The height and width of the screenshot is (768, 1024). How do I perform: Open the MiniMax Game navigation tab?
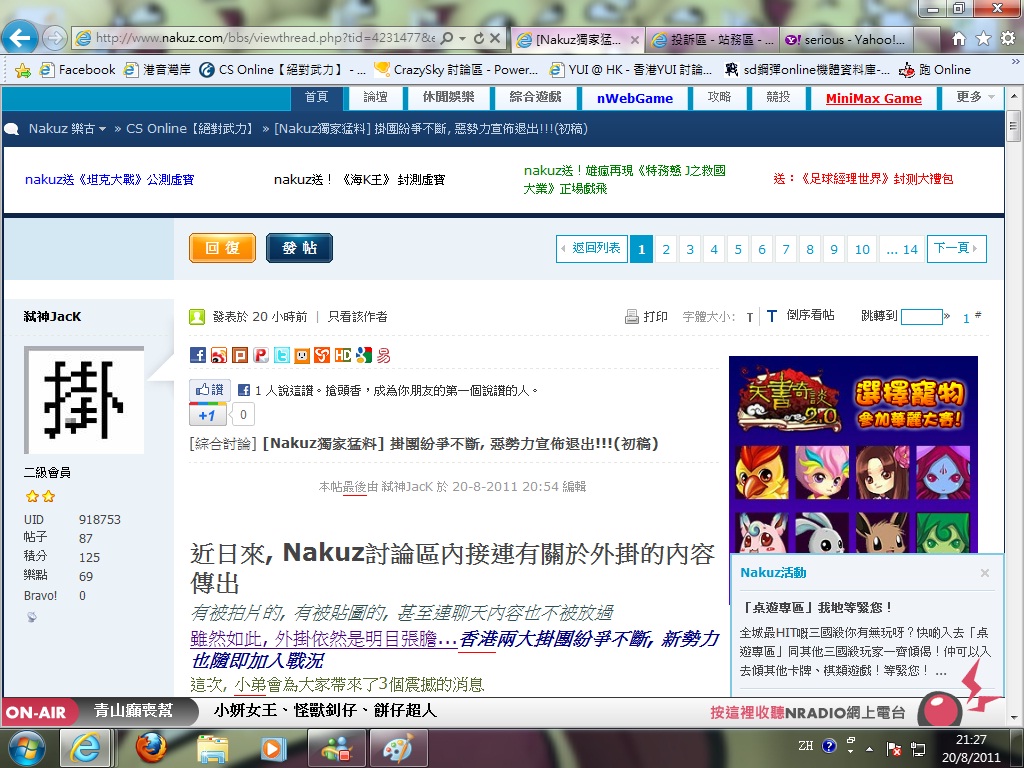(874, 98)
